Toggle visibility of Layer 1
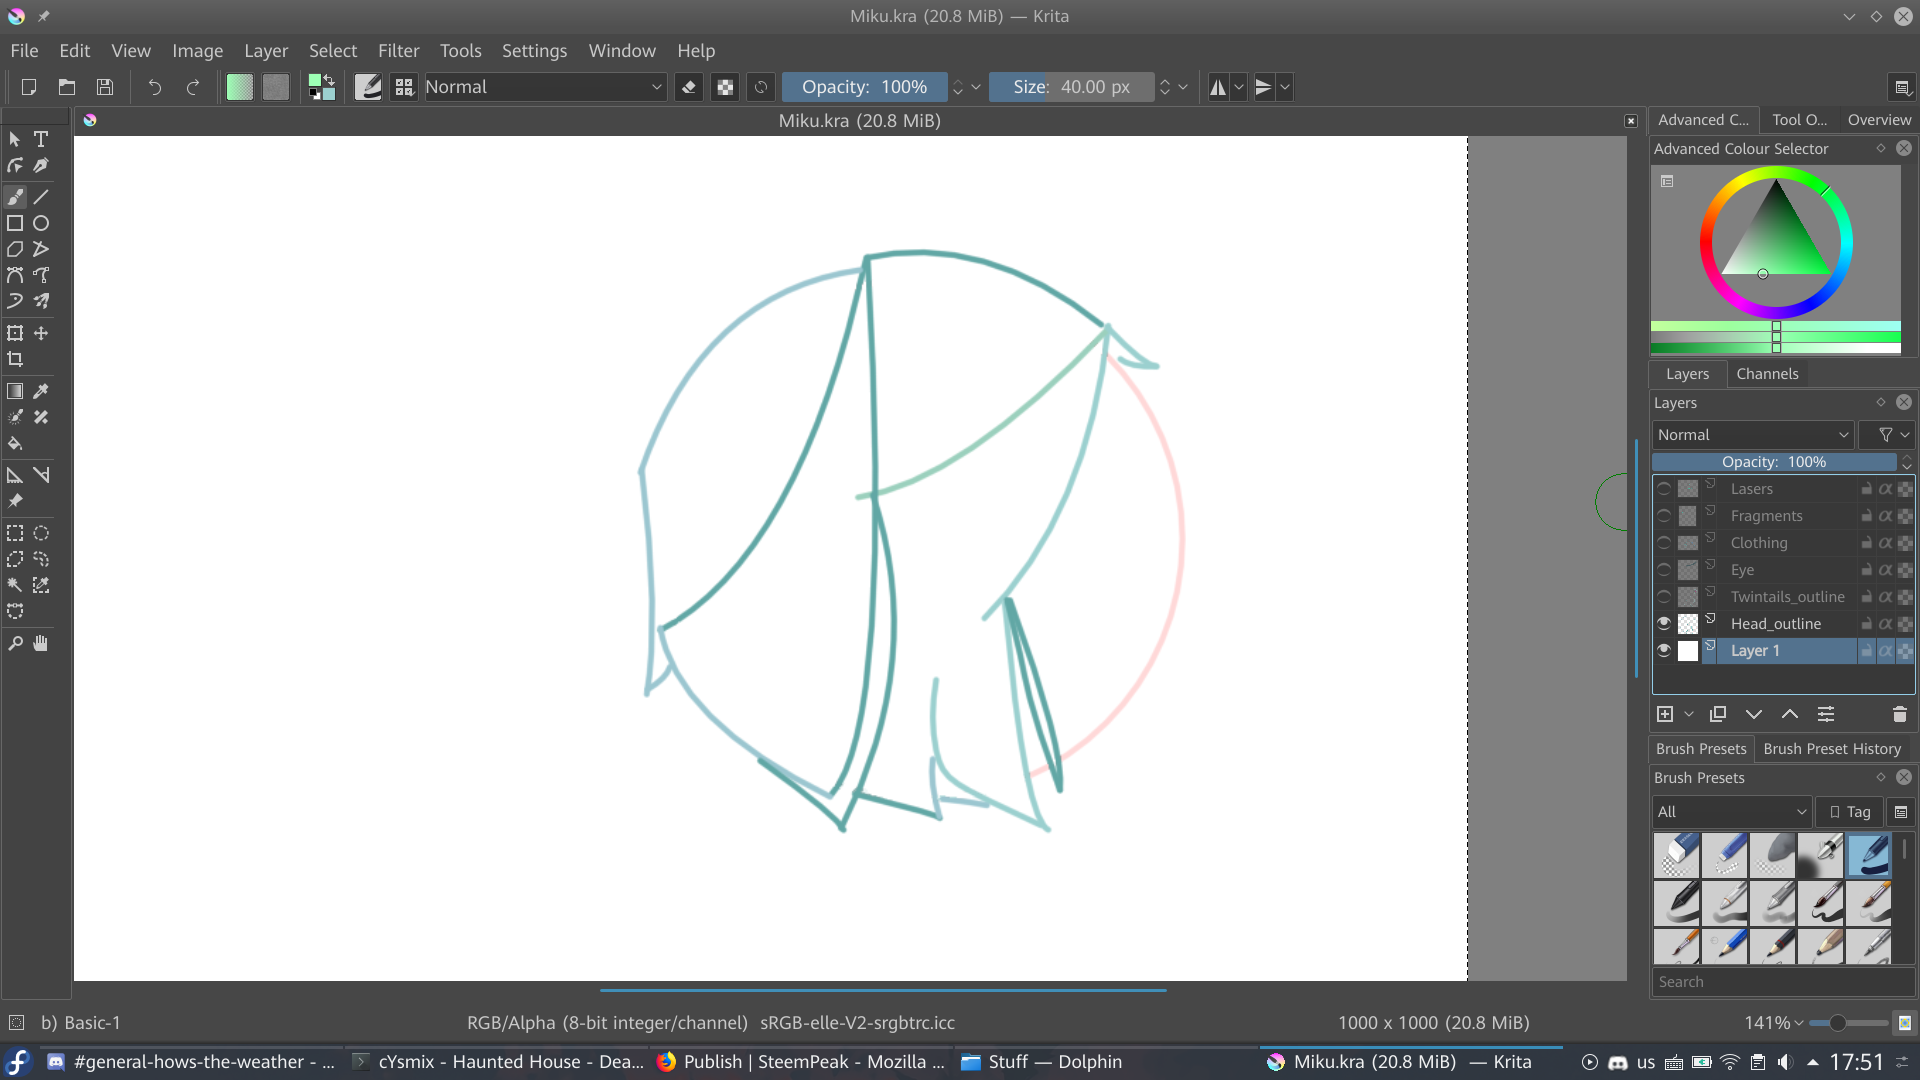Image resolution: width=1920 pixels, height=1080 pixels. click(1664, 650)
